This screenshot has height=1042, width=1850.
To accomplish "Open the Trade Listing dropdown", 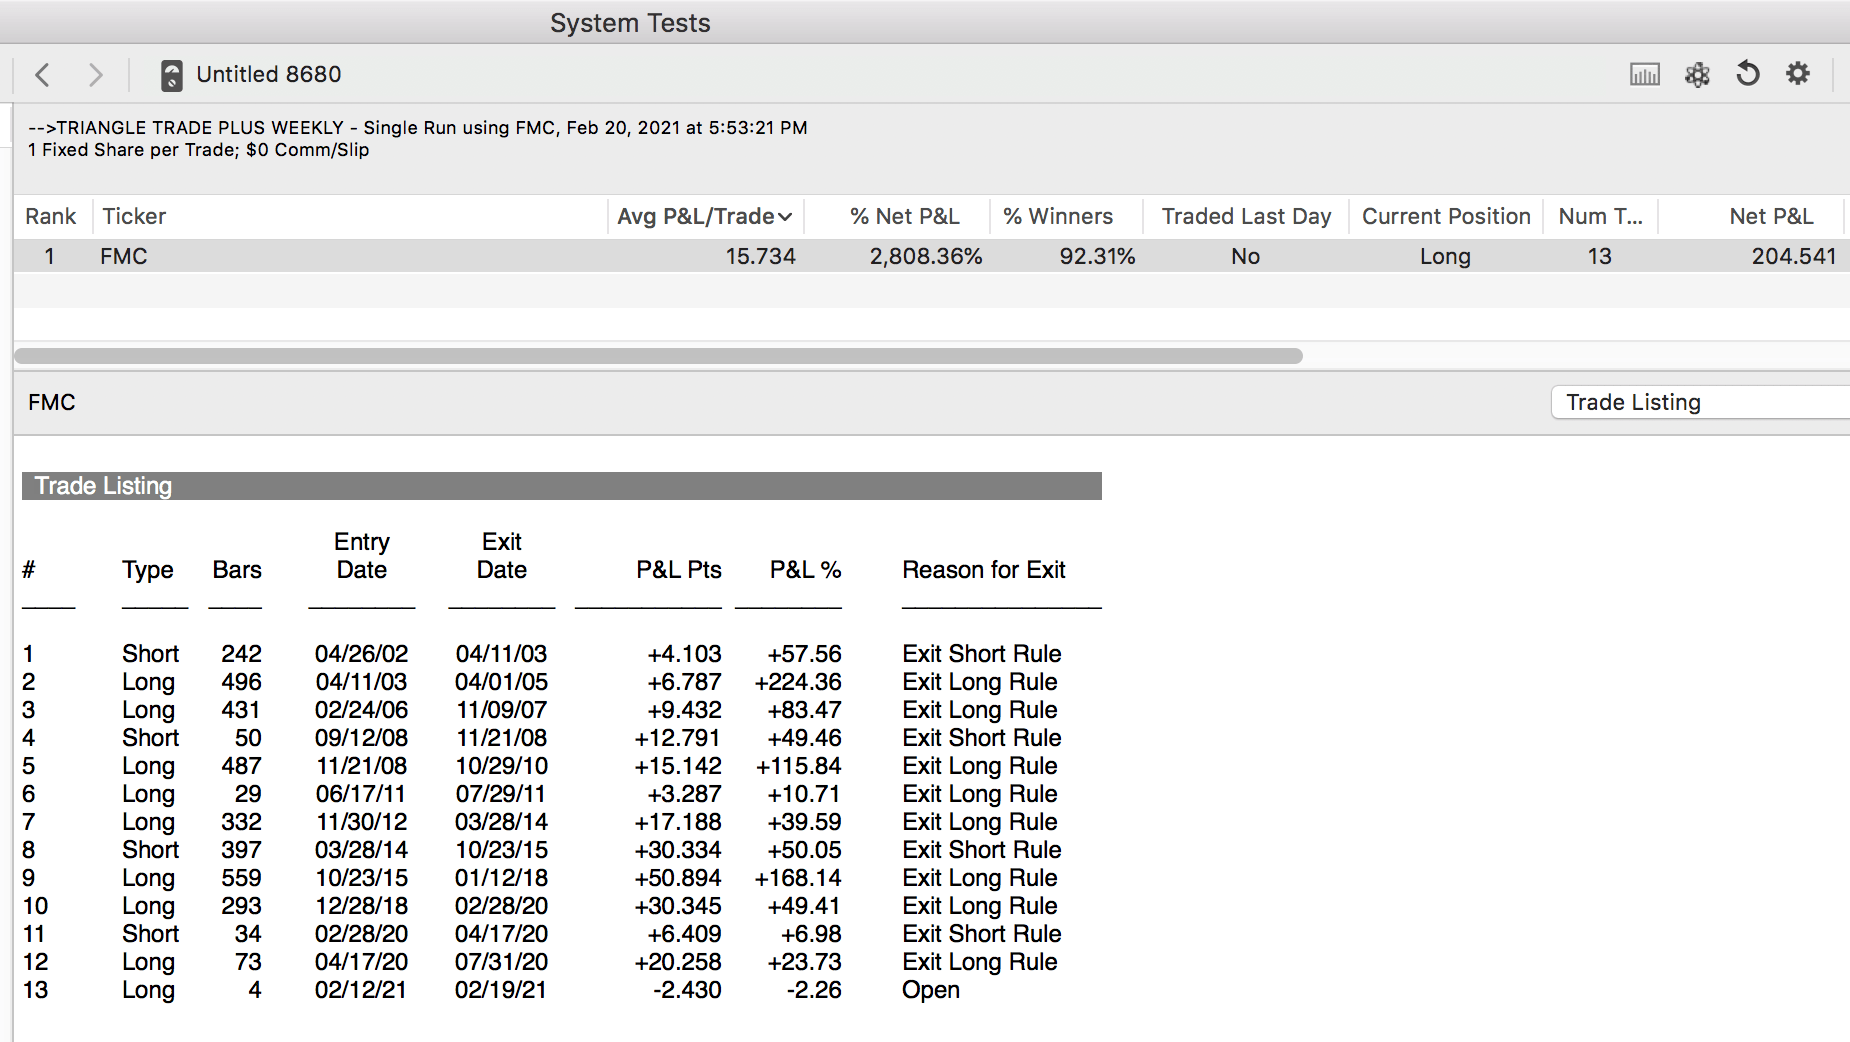I will coord(1700,402).
